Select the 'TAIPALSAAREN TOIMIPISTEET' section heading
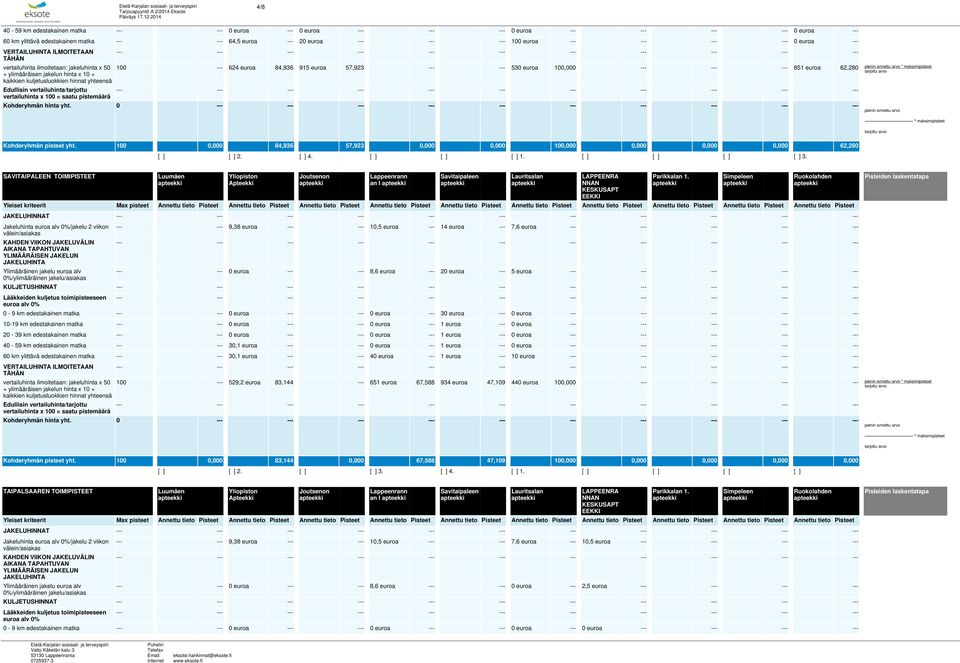Viewport: 960px width, 663px height. [x=48, y=491]
